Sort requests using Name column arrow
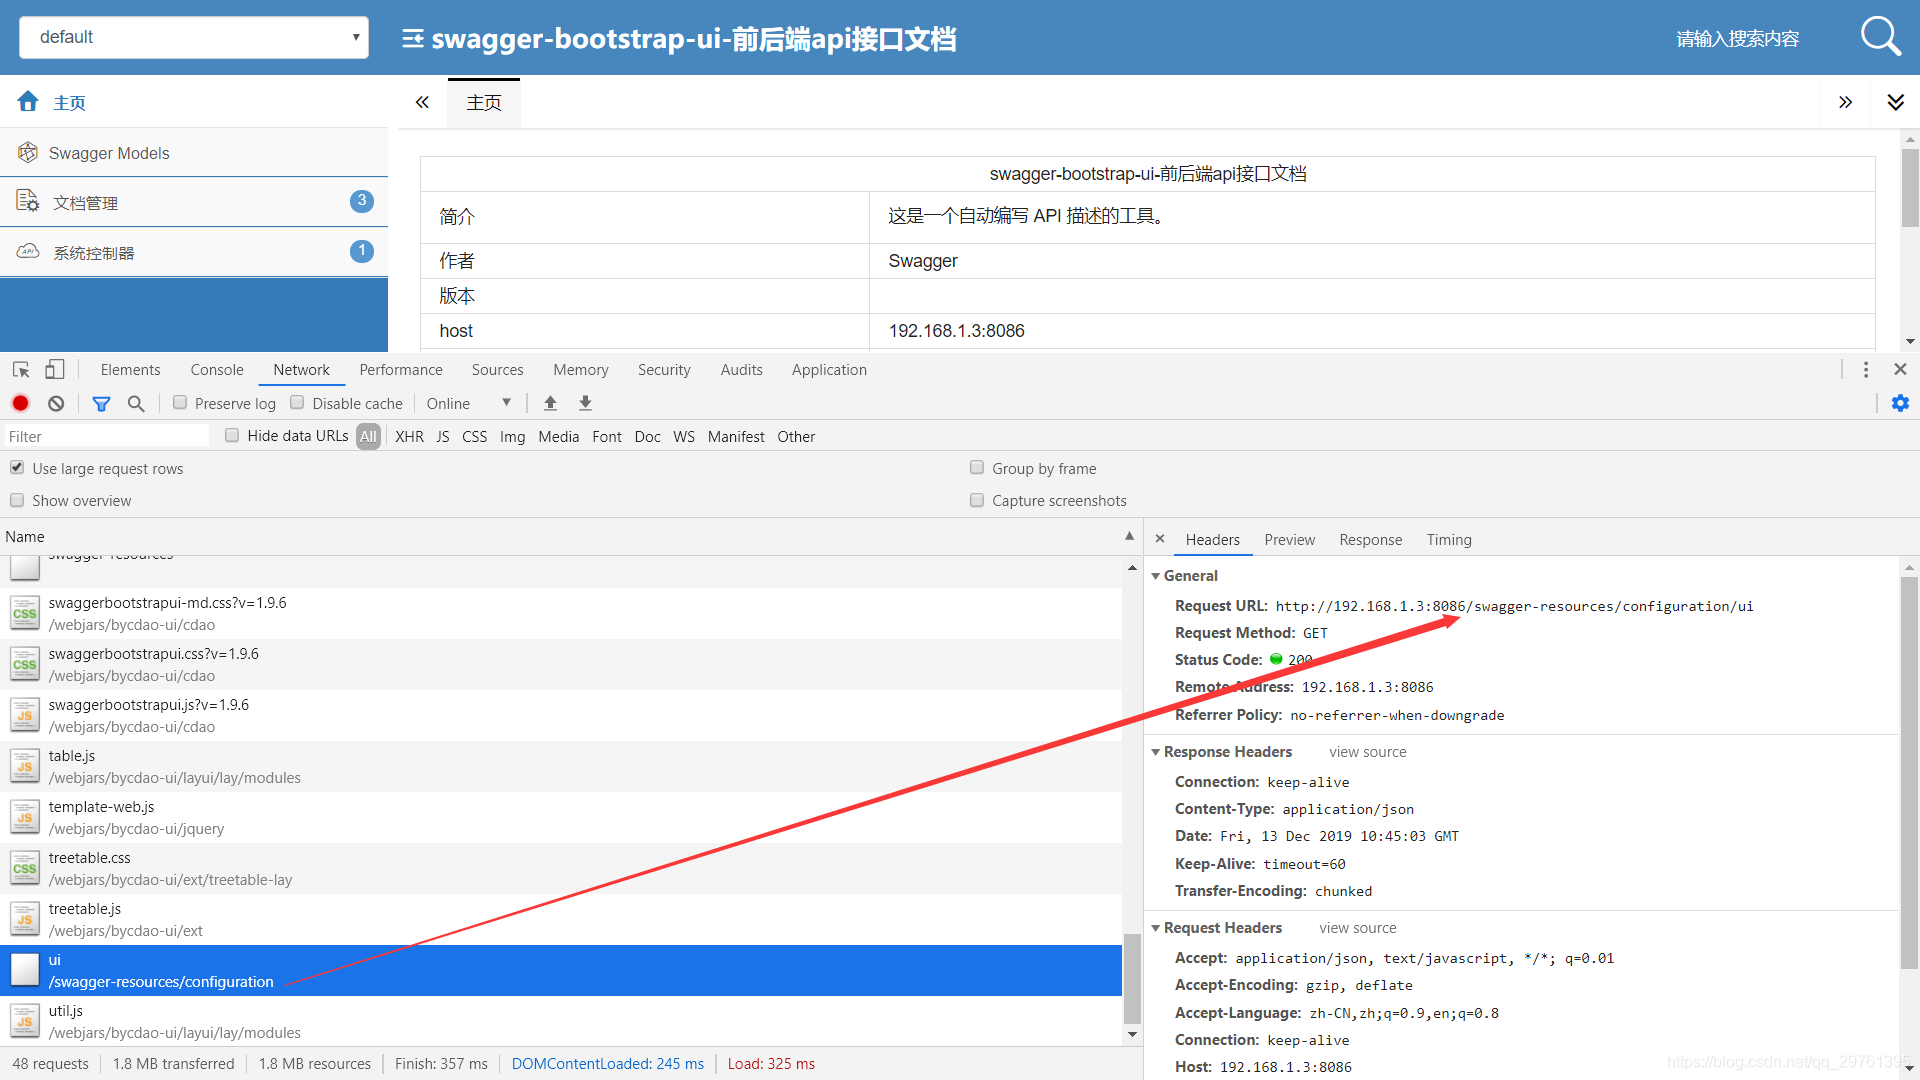 (1130, 536)
